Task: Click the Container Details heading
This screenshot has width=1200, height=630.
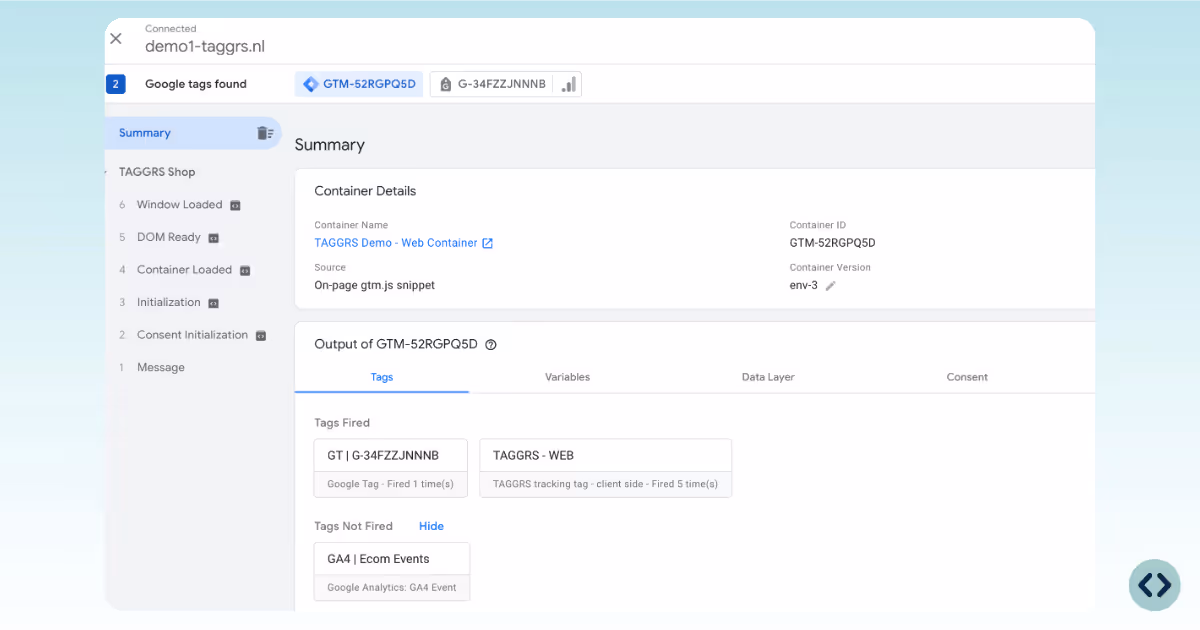Action: point(365,191)
